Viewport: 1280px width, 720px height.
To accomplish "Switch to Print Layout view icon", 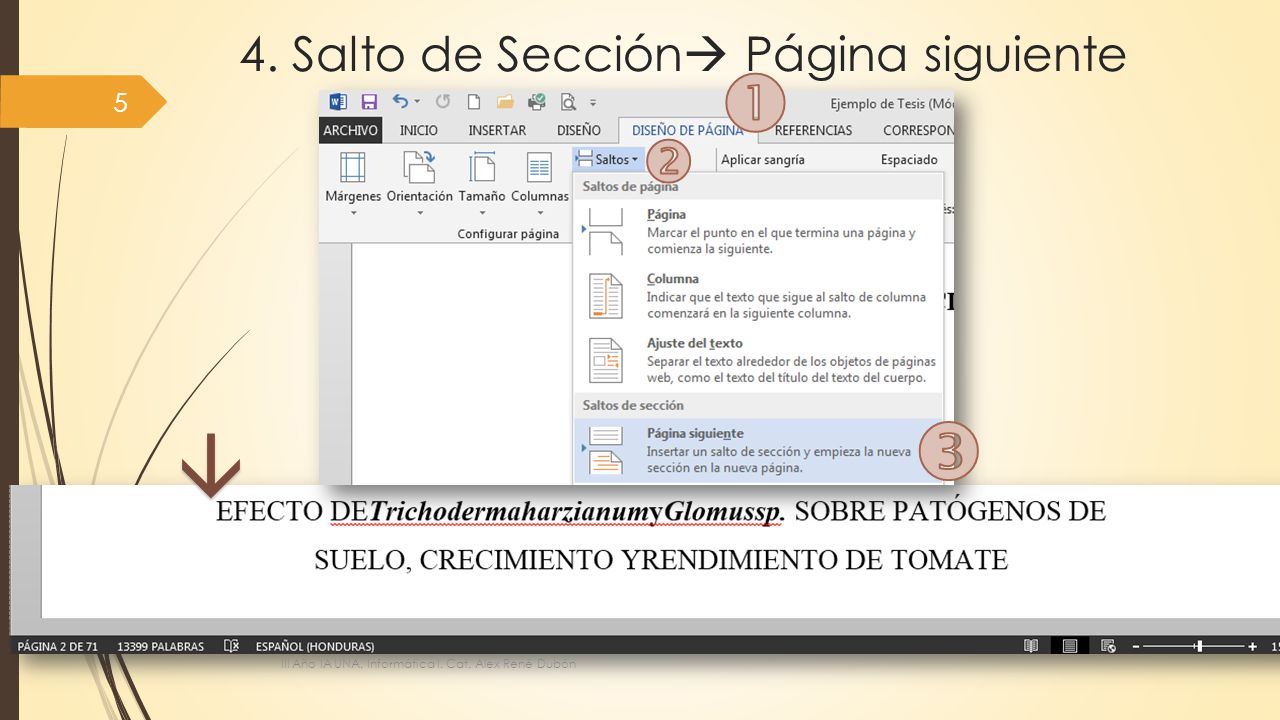I will click(x=1070, y=647).
